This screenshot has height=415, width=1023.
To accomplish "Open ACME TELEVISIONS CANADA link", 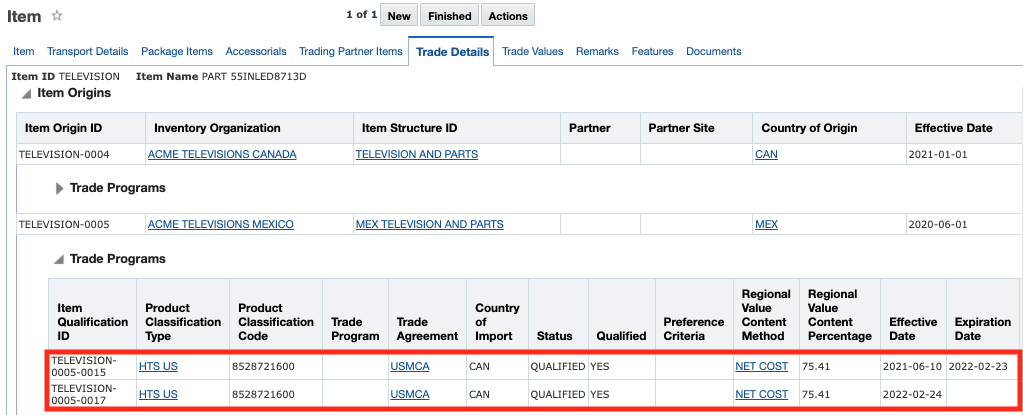I will coord(222,155).
